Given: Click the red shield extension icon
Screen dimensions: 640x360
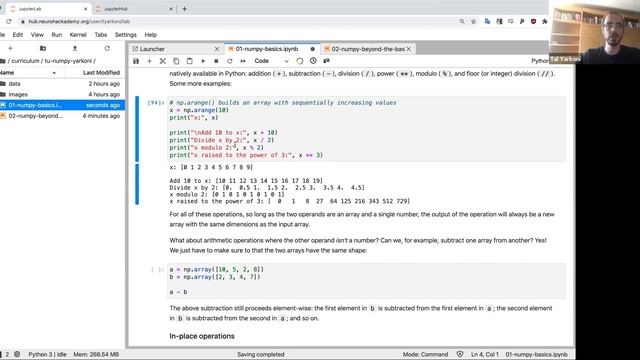Looking at the screenshot, I should click(533, 21).
